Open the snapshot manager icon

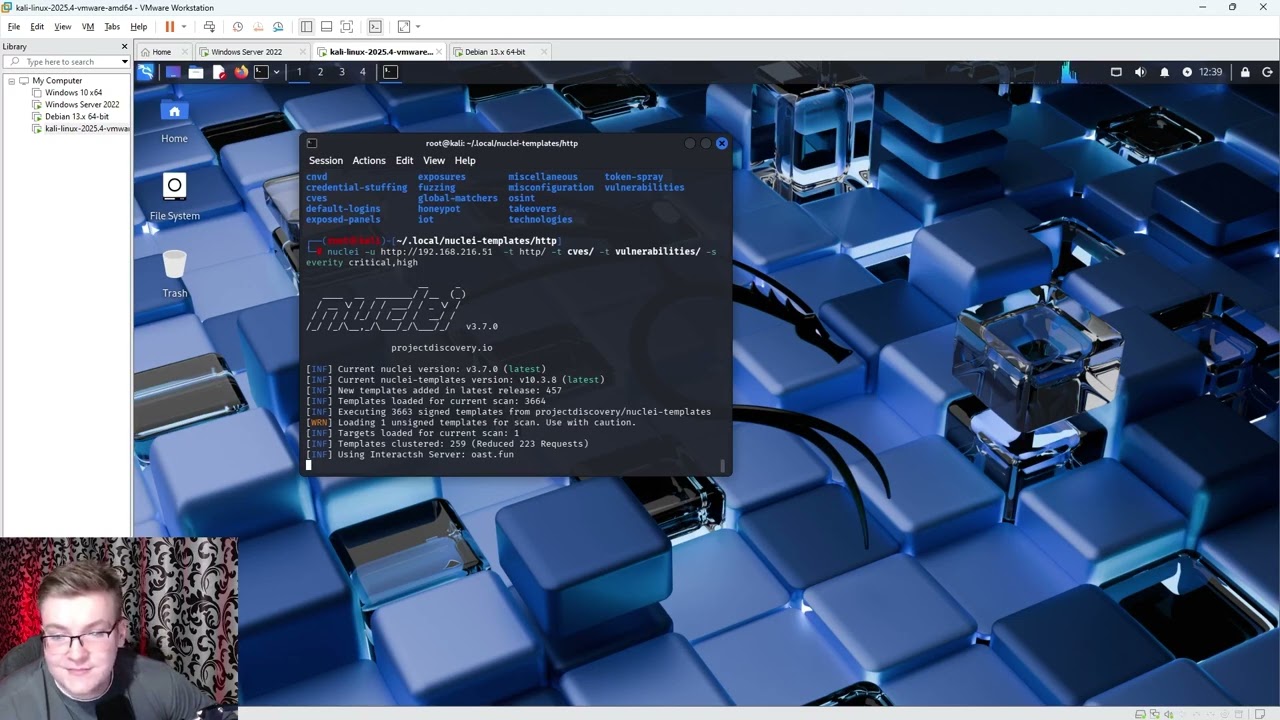(x=278, y=26)
